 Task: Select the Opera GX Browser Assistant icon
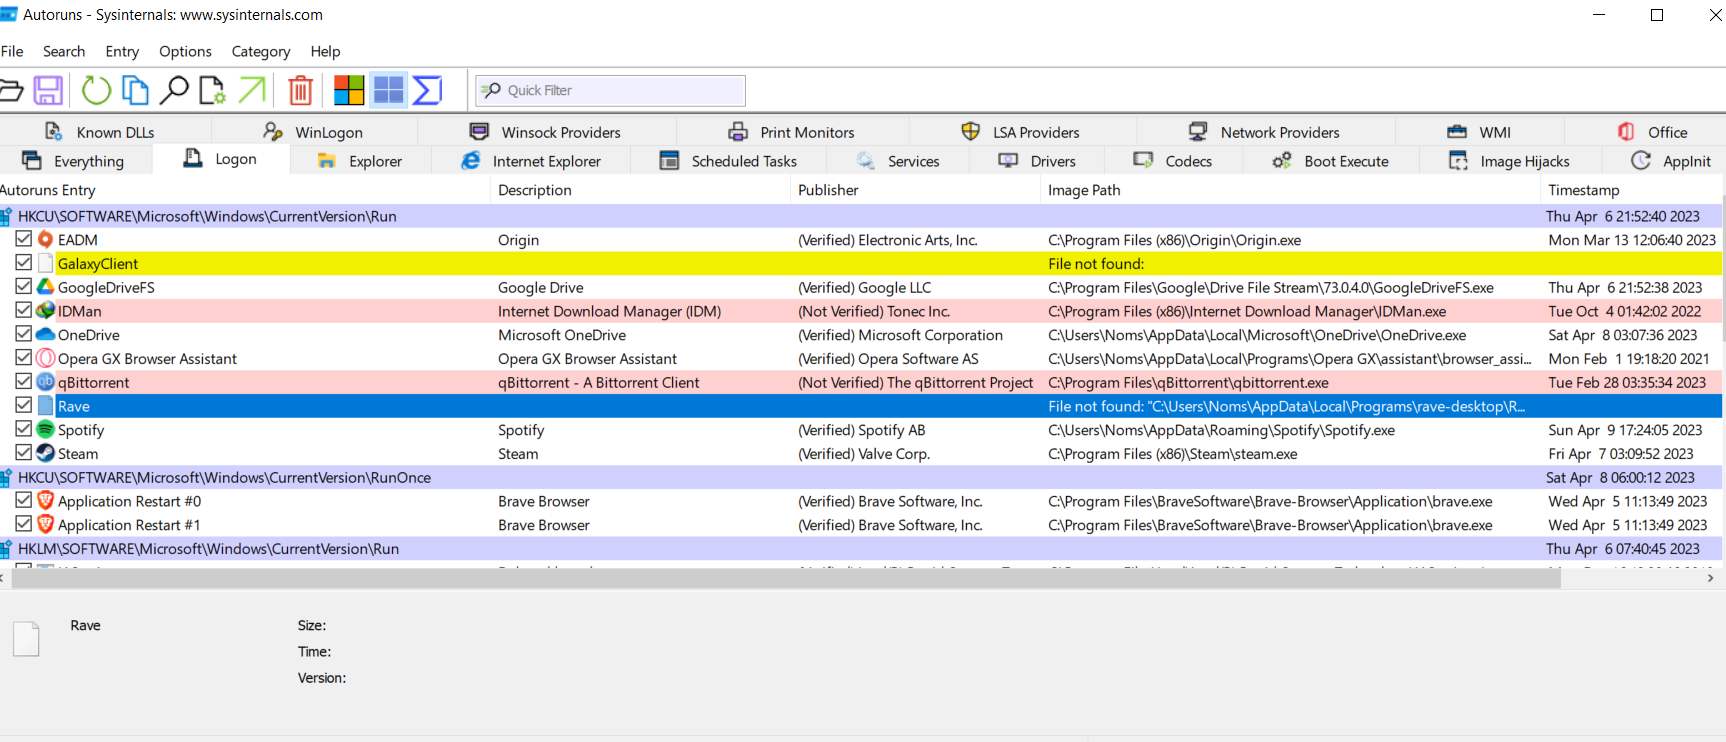click(45, 359)
